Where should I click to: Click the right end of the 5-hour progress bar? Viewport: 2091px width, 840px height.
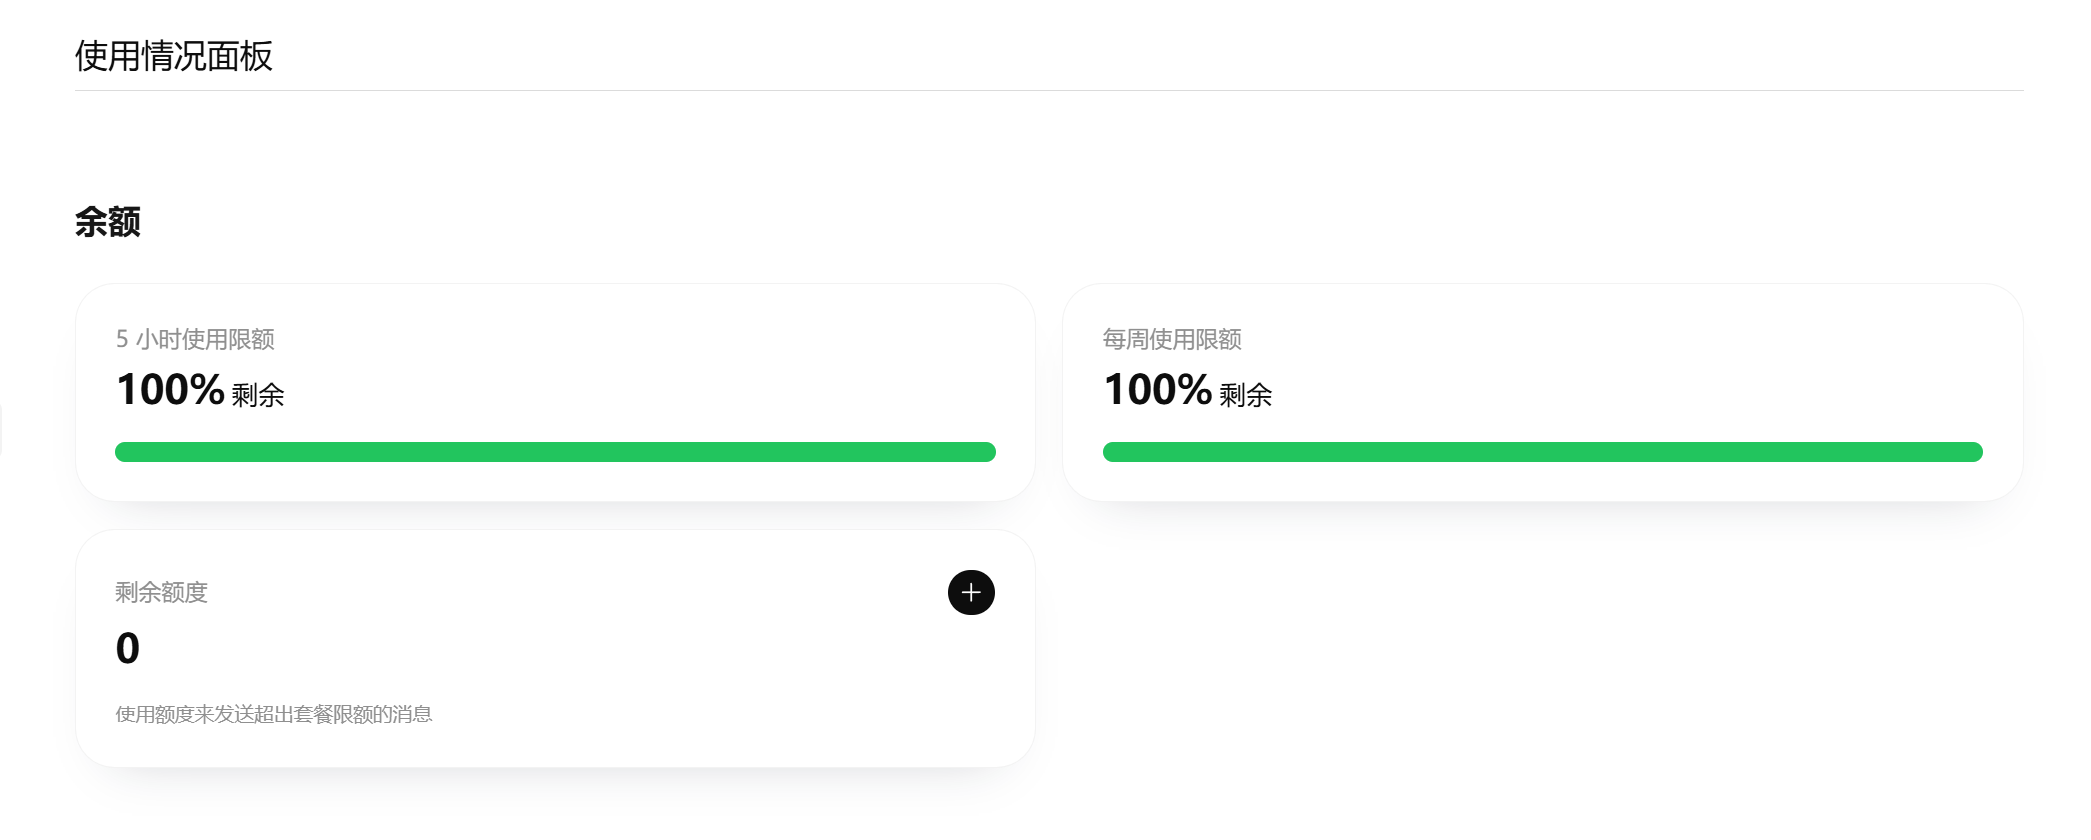(x=986, y=452)
